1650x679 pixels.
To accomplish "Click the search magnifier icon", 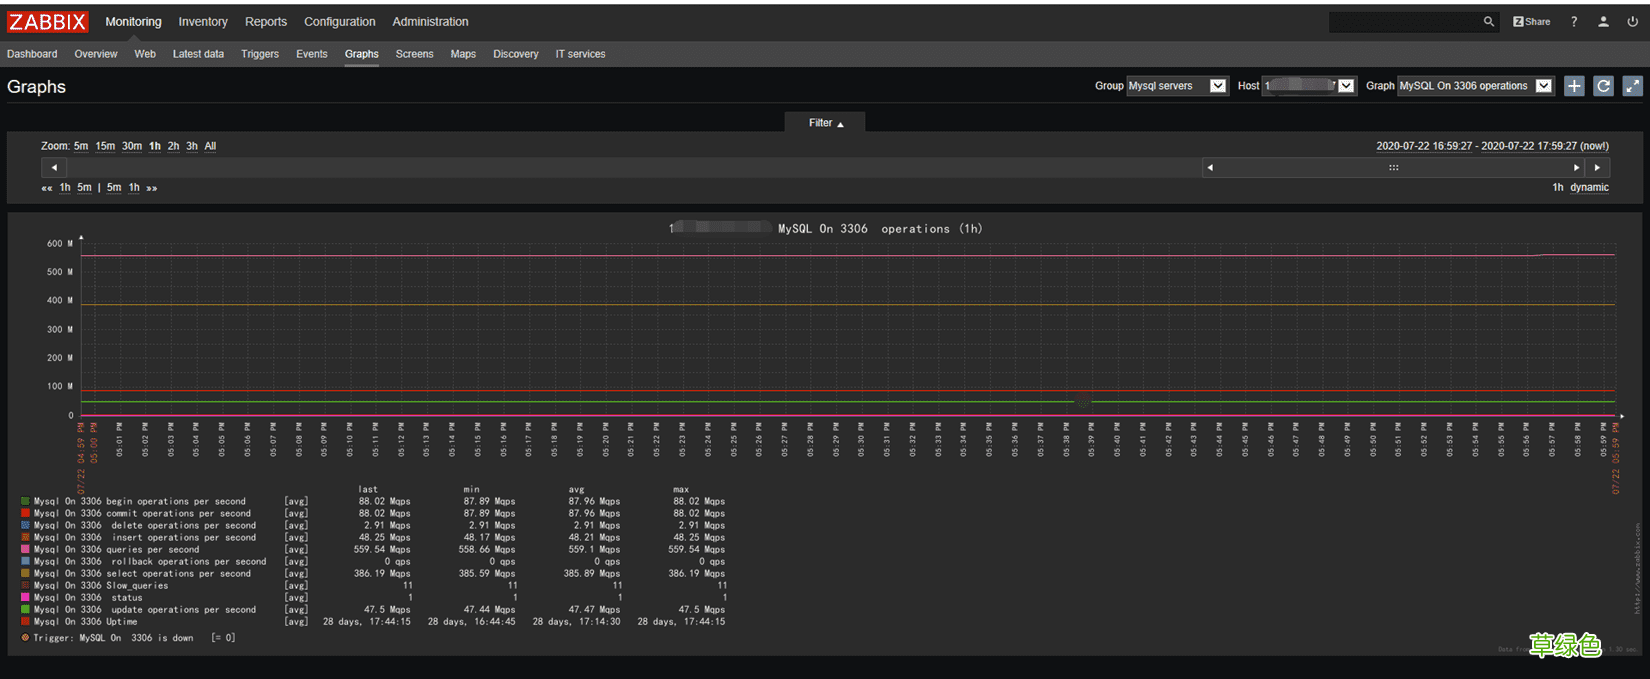I will (x=1488, y=22).
